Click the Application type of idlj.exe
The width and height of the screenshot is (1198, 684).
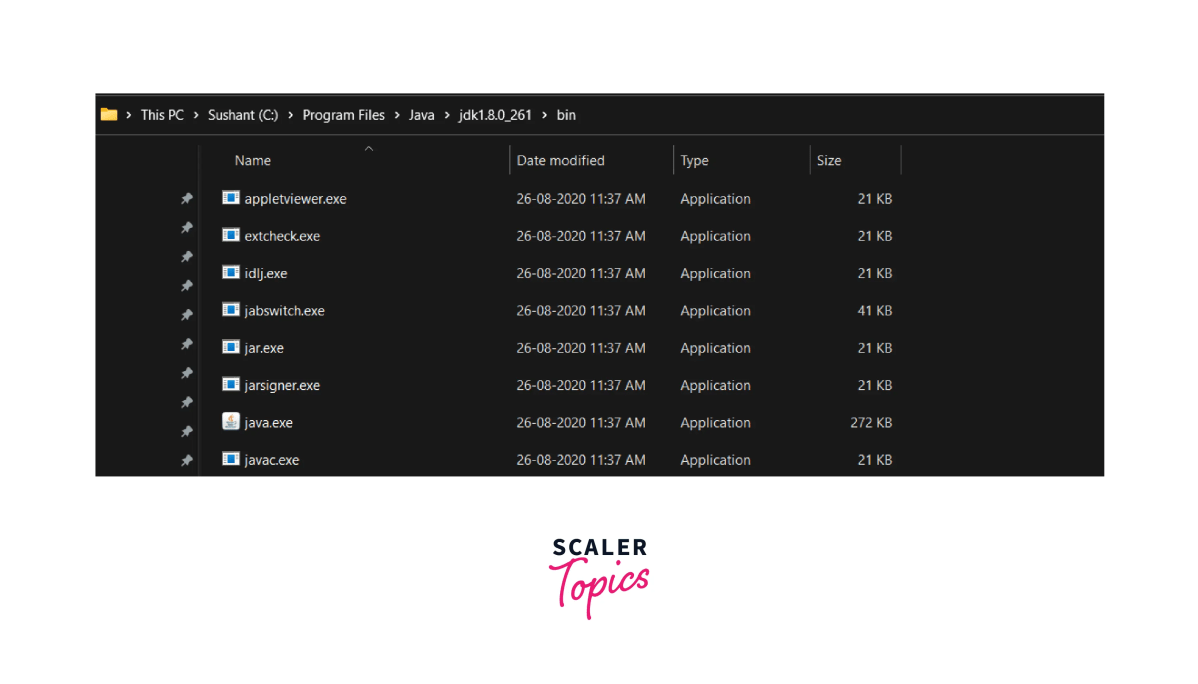[715, 274]
